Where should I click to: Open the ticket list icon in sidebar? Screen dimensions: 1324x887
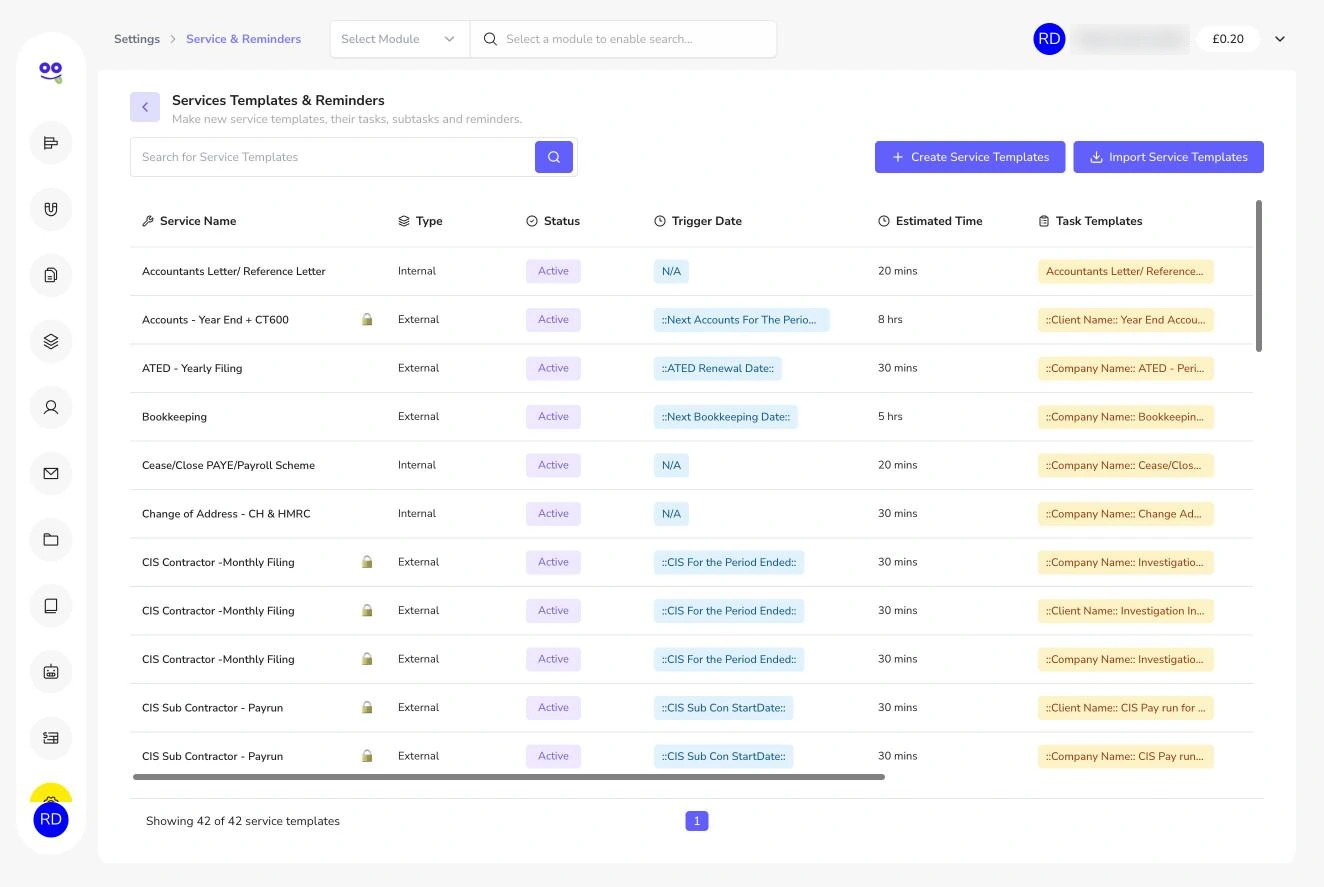click(x=51, y=738)
